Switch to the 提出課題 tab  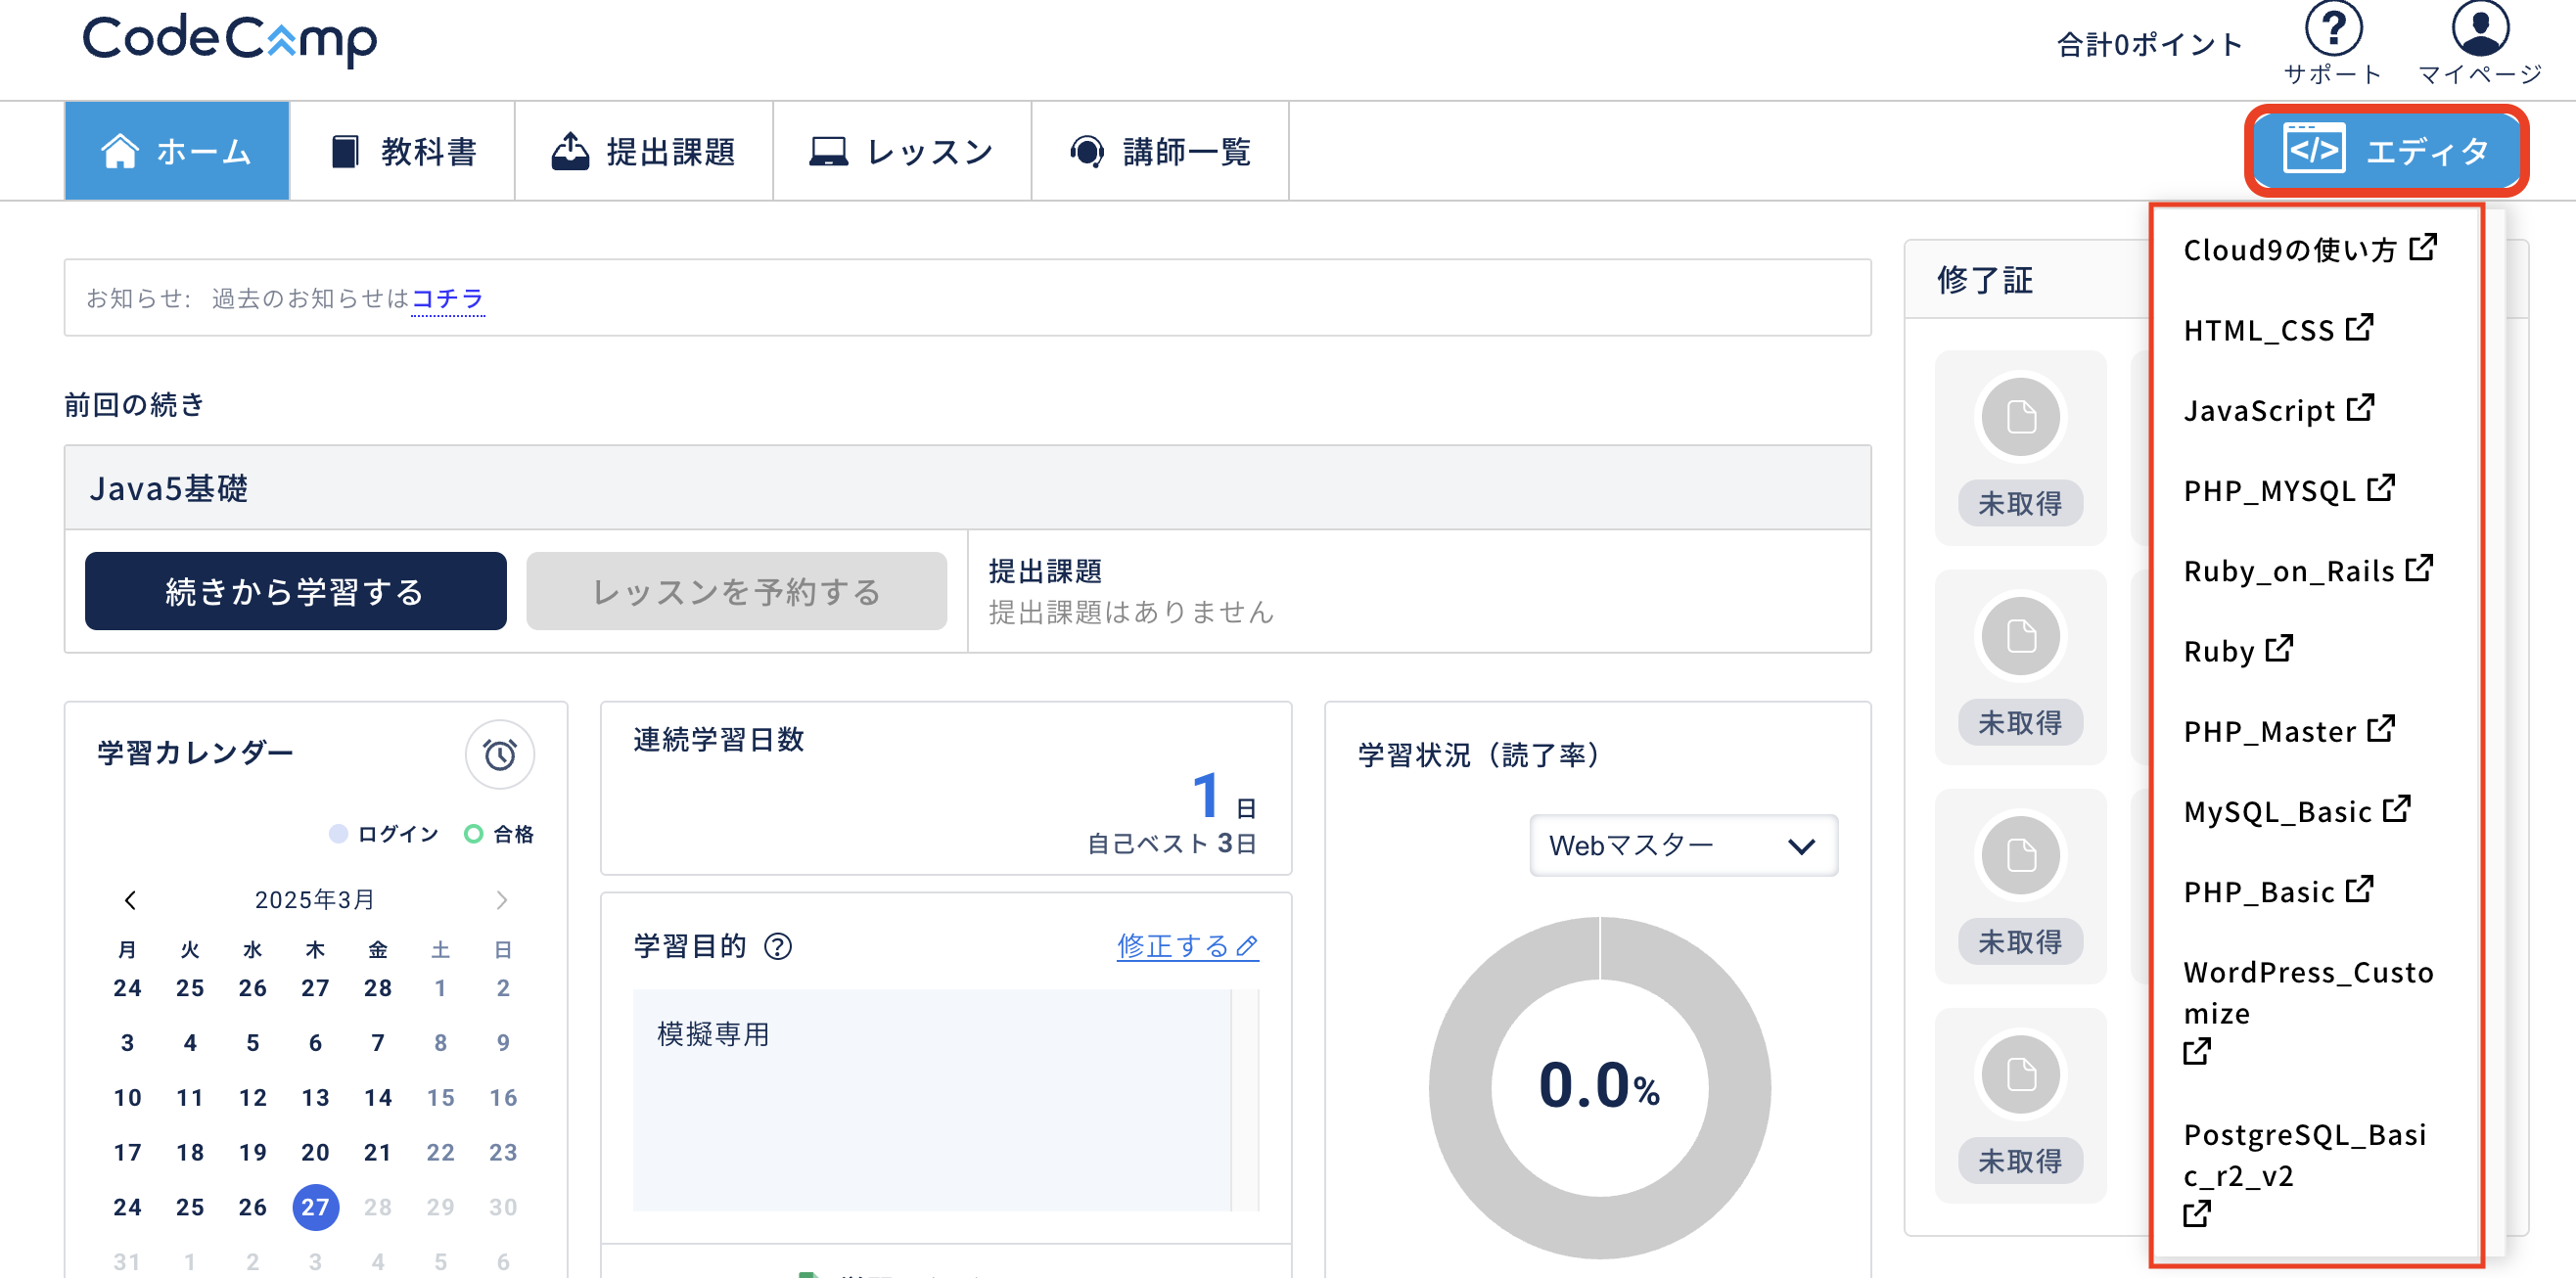(644, 151)
